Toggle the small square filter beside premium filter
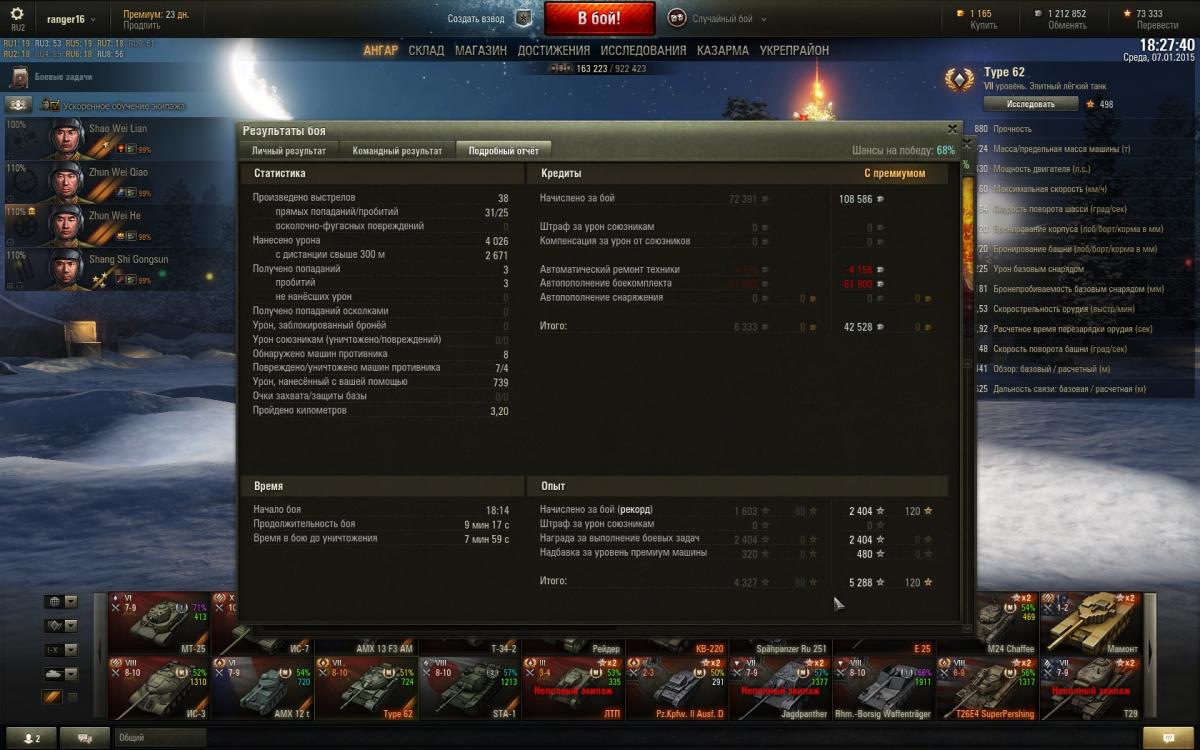The image size is (1200, 750). click(x=71, y=696)
